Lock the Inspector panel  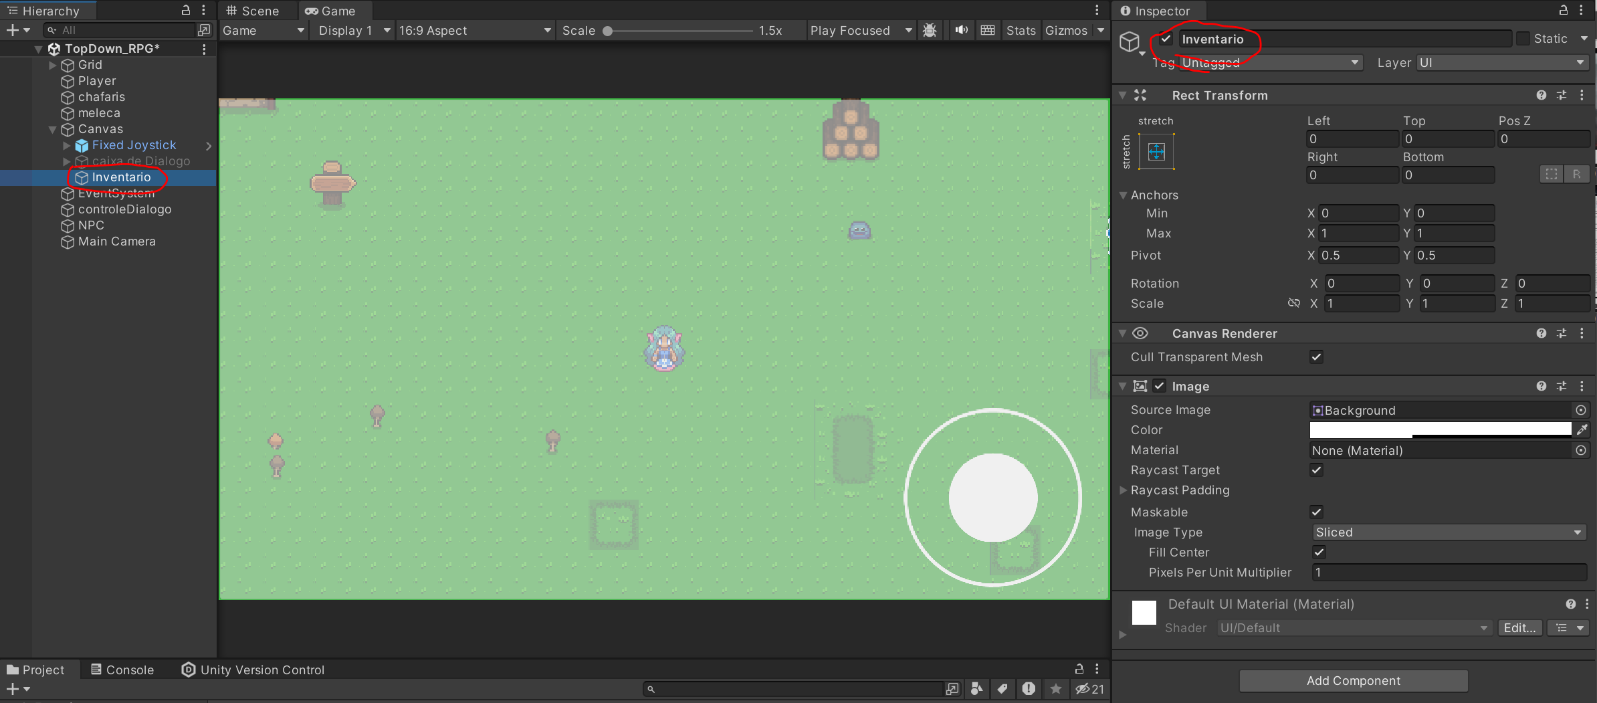[x=1563, y=10]
